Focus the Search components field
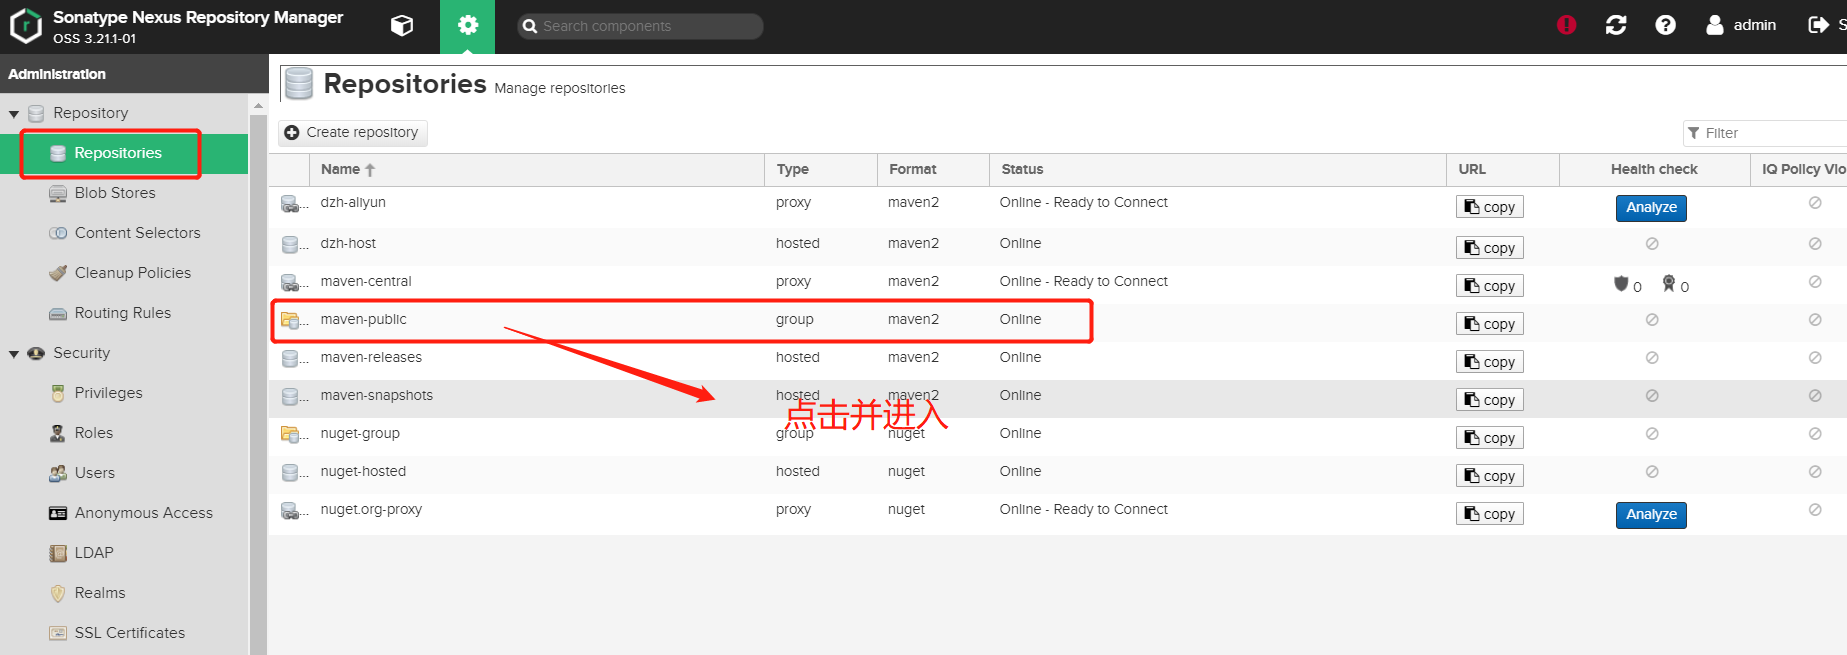This screenshot has width=1847, height=655. 640,26
